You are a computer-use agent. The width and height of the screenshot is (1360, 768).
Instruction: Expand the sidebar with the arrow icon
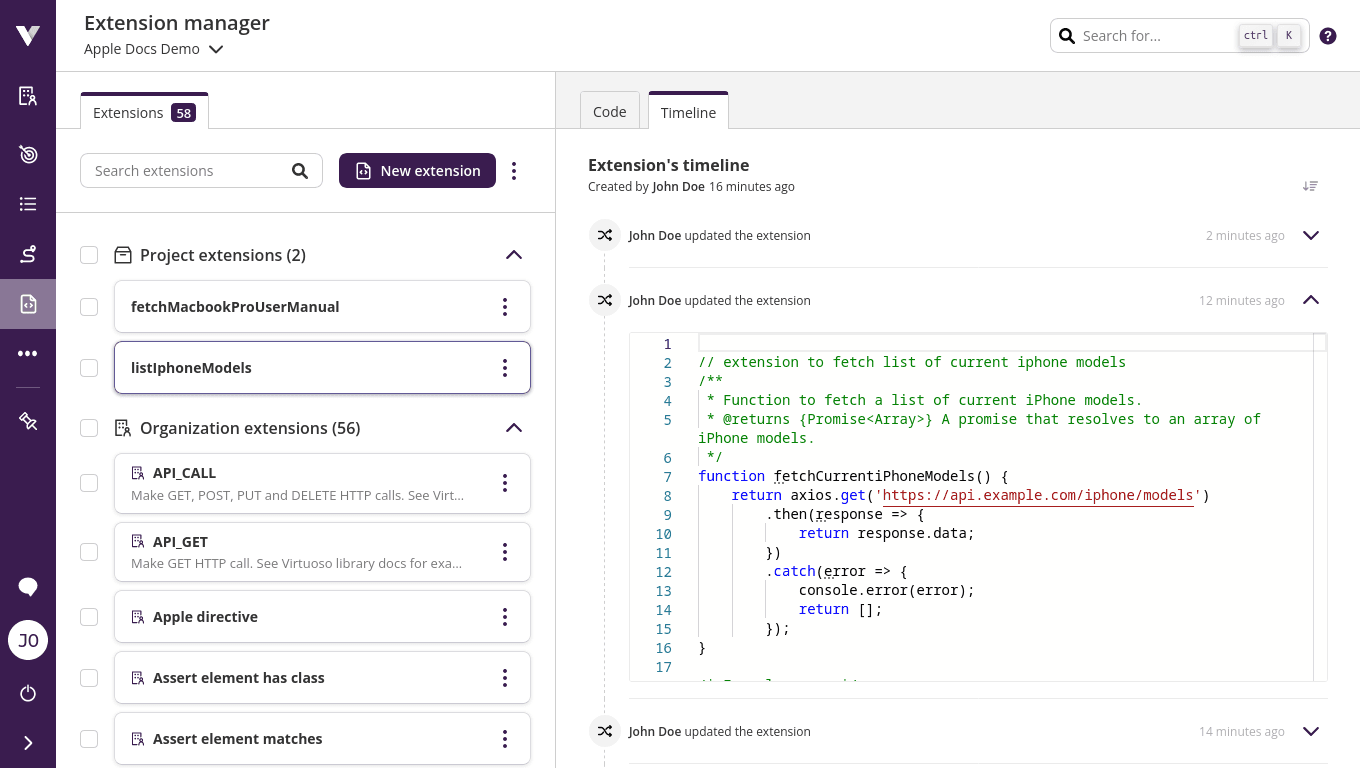point(28,743)
